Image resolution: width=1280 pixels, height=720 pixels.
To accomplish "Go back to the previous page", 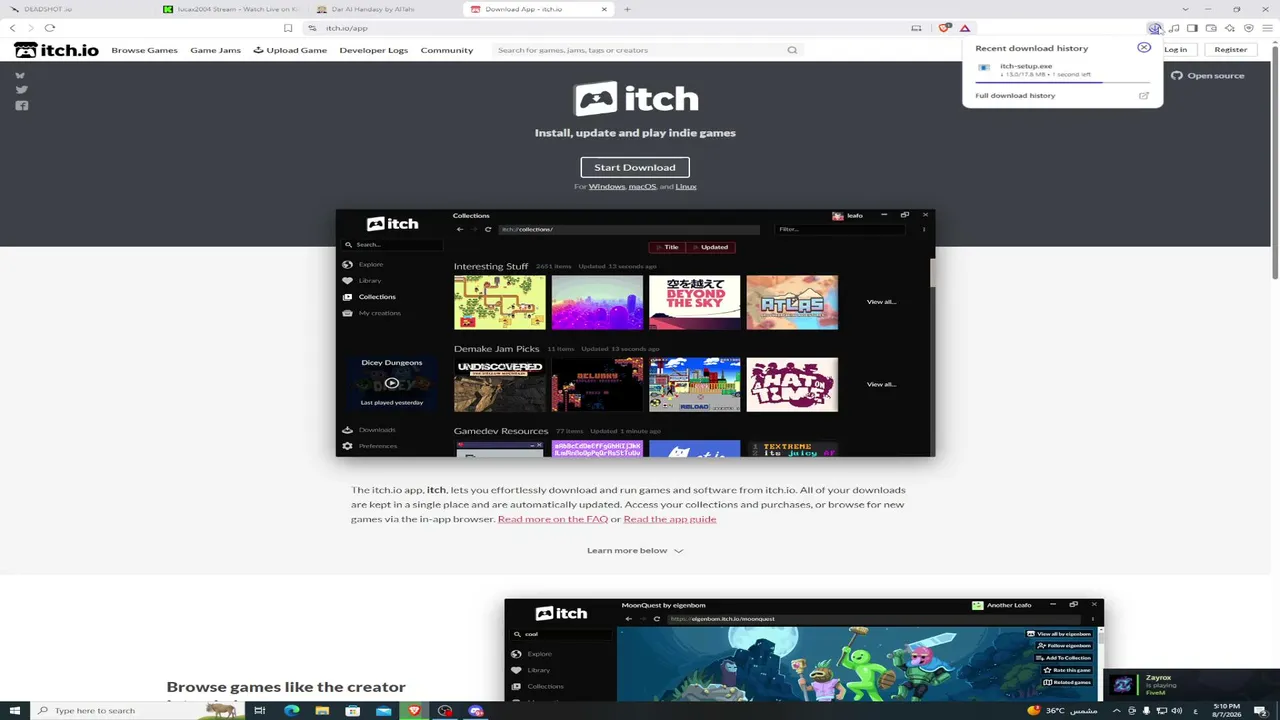I will point(13,28).
